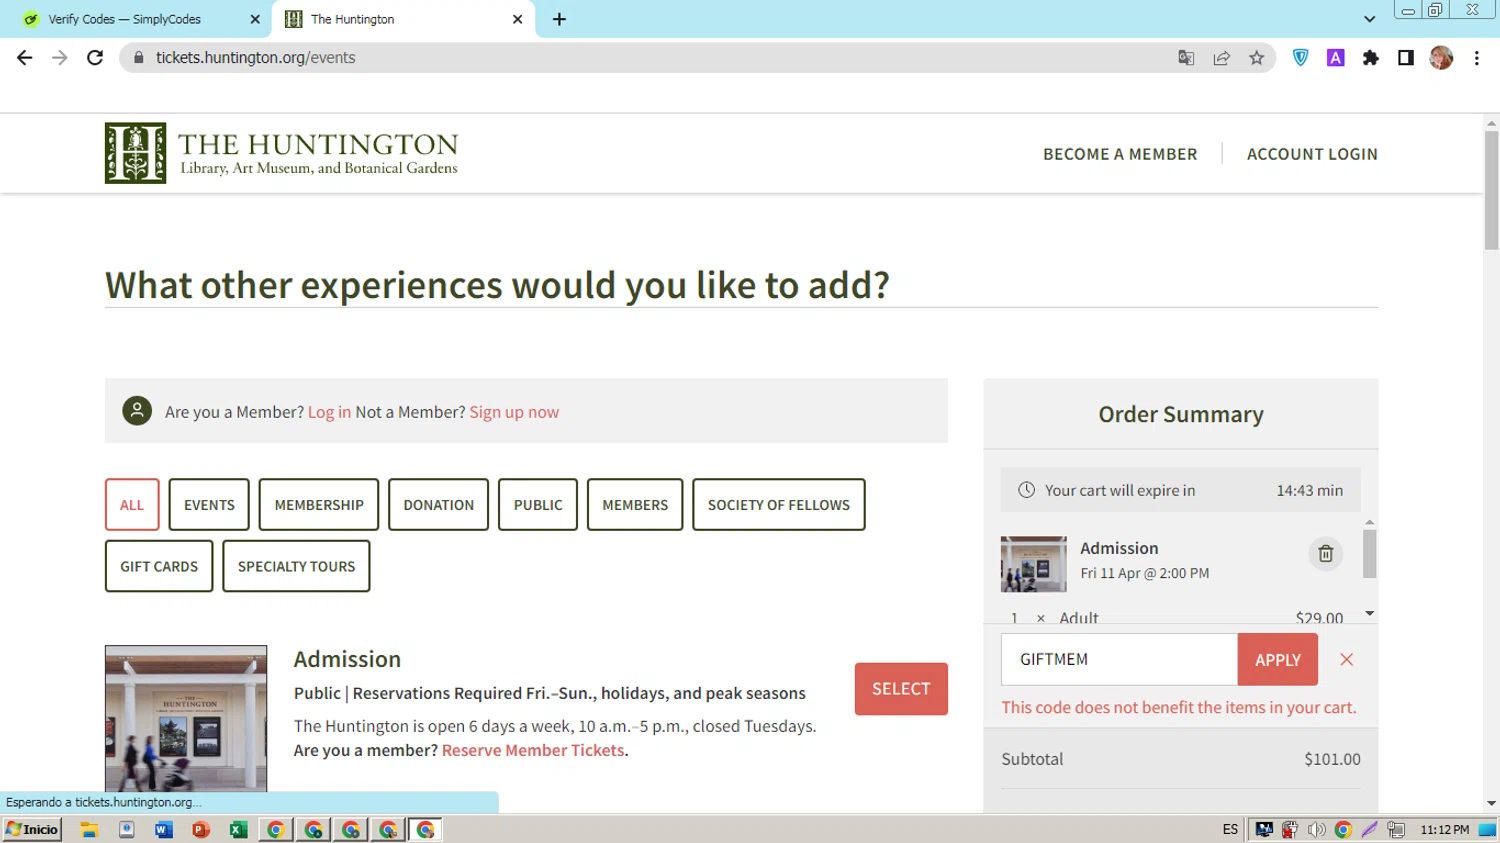Open File Explorer from taskbar

point(89,829)
